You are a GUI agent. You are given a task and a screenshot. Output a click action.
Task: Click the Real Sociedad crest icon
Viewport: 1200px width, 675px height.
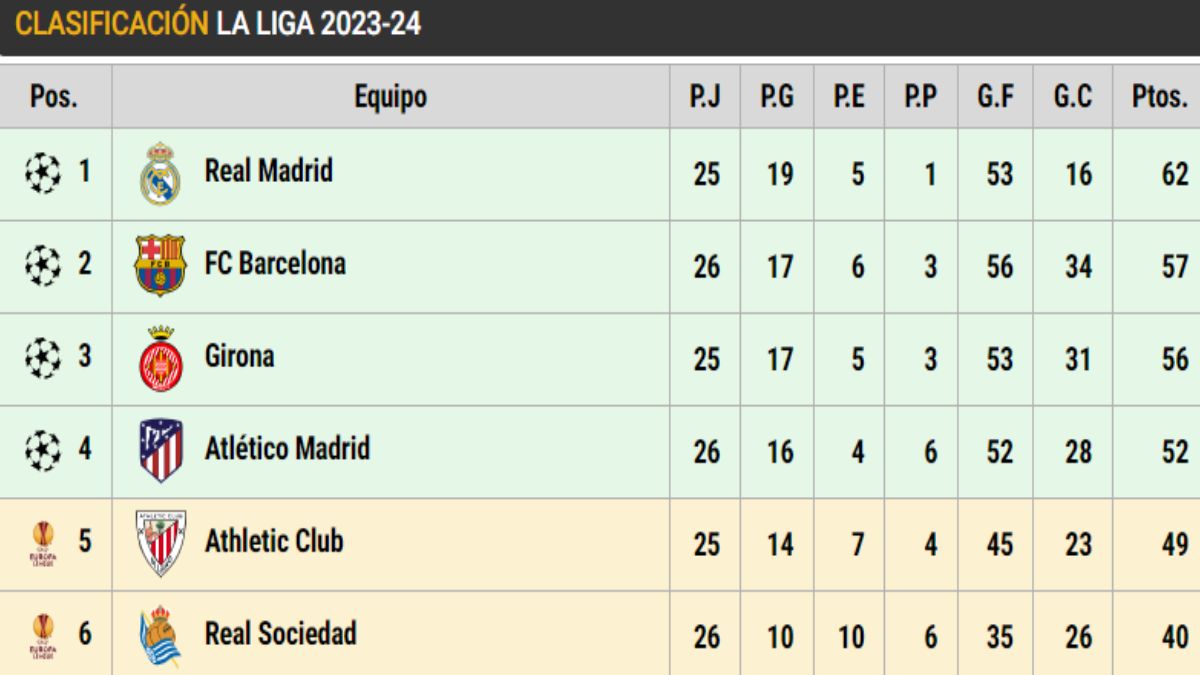[x=160, y=636]
